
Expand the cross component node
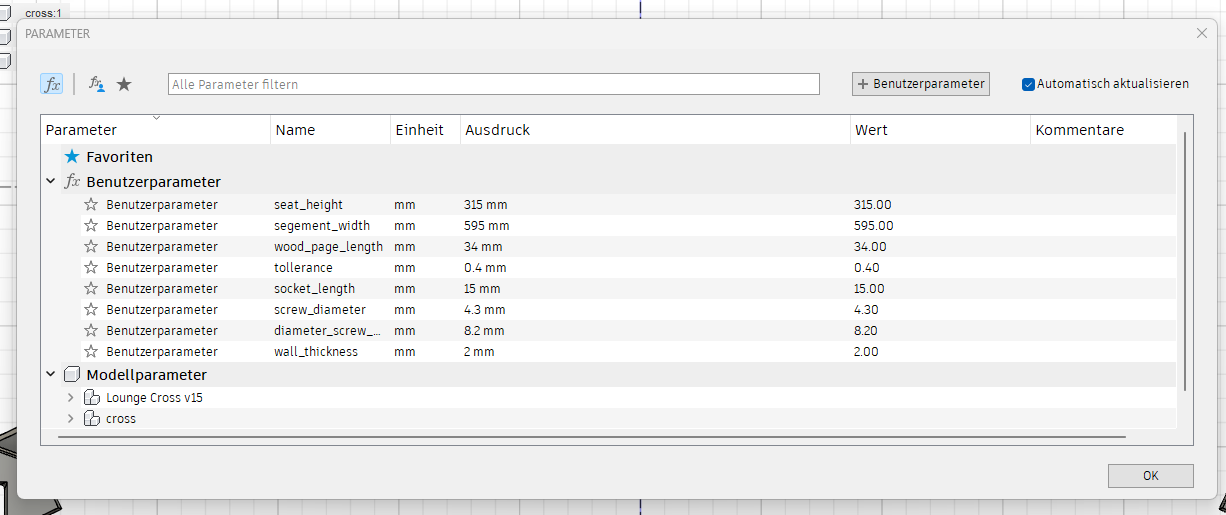(x=70, y=418)
